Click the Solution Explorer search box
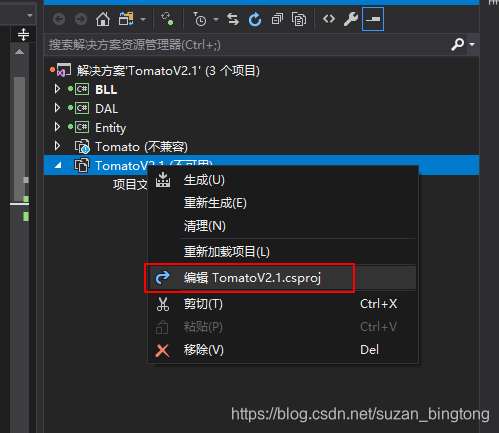 coord(247,45)
